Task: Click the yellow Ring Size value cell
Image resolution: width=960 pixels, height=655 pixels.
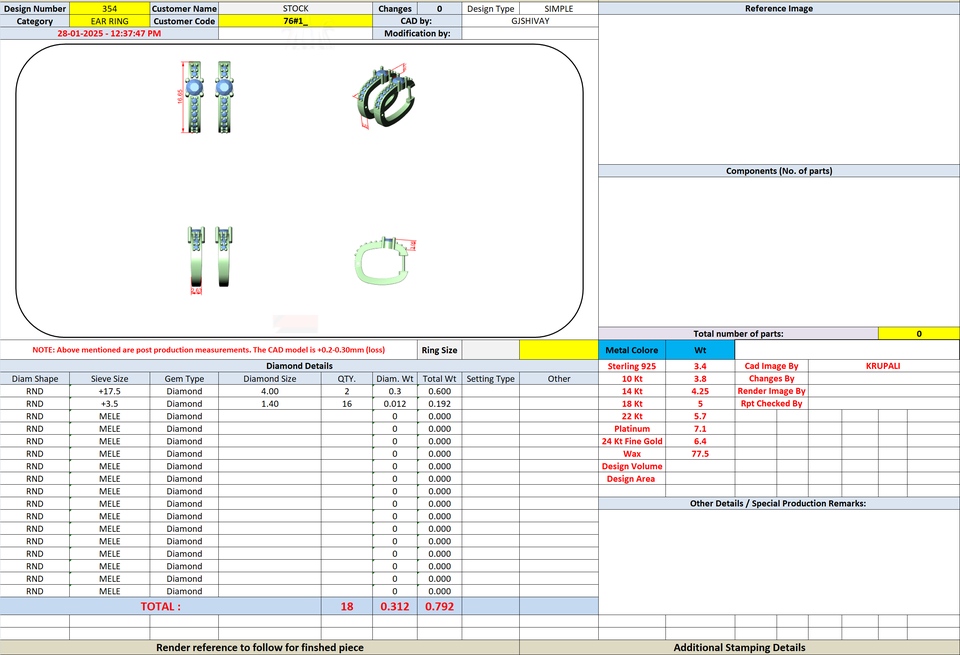Action: click(x=558, y=350)
